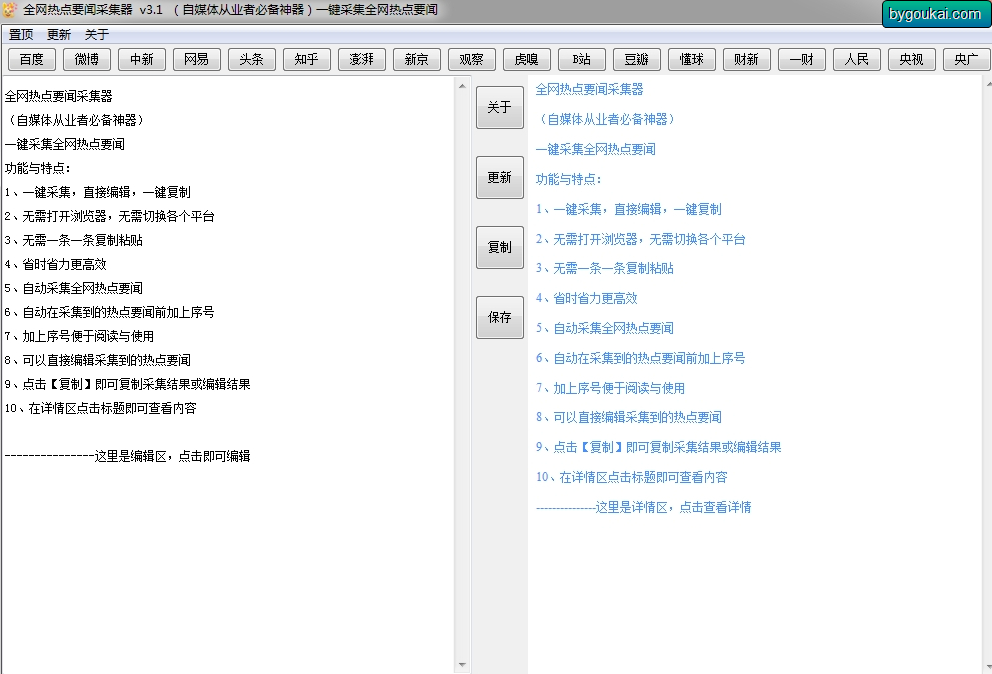Click black text '全网热点要闻采集器' in edit area
992x674 pixels.
coord(59,96)
